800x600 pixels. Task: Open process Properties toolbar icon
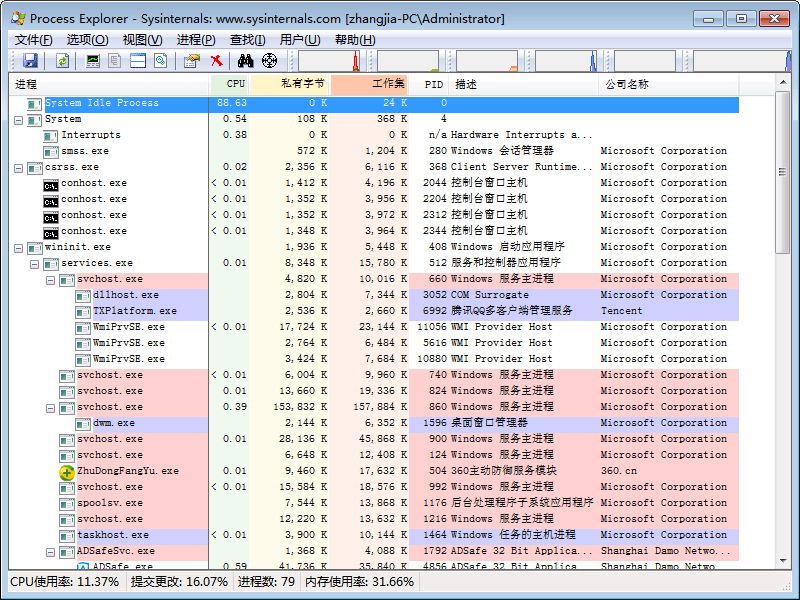pos(192,61)
